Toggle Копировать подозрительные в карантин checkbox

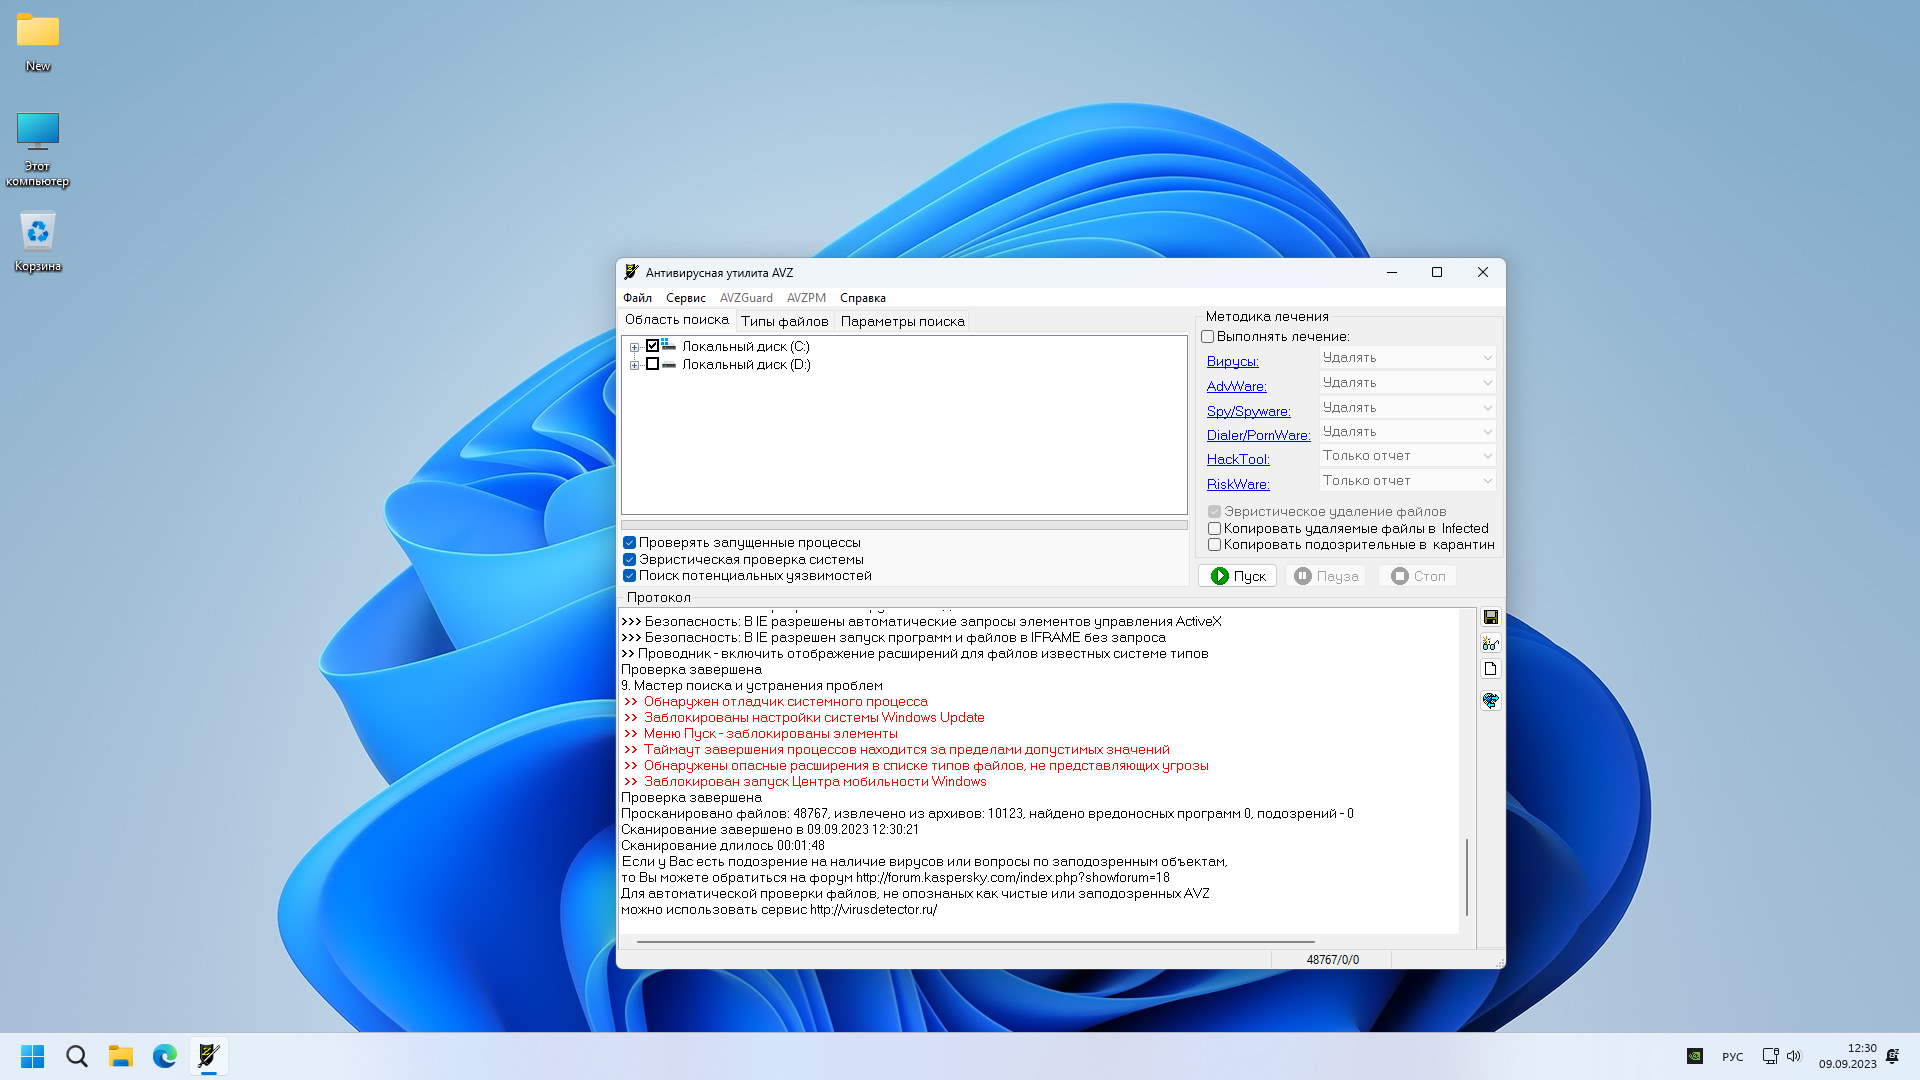tap(1214, 545)
